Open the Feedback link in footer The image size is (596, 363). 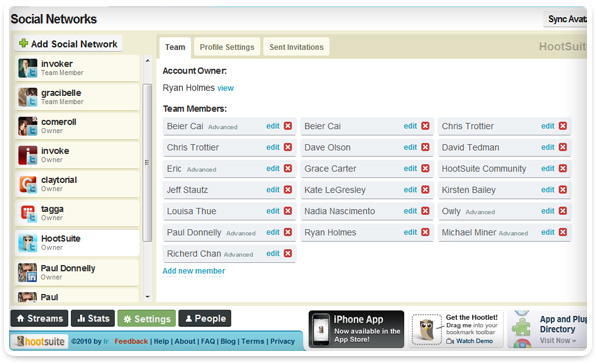coord(131,341)
